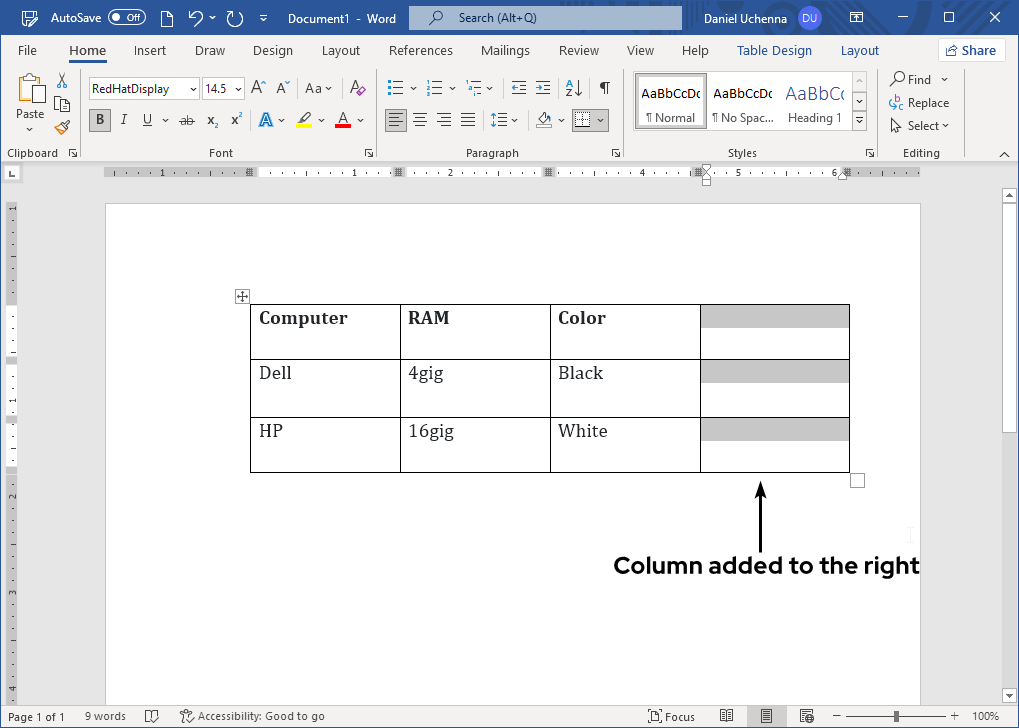Show paragraph marks with pilcrow icon
This screenshot has height=728, width=1019.
tap(604, 89)
